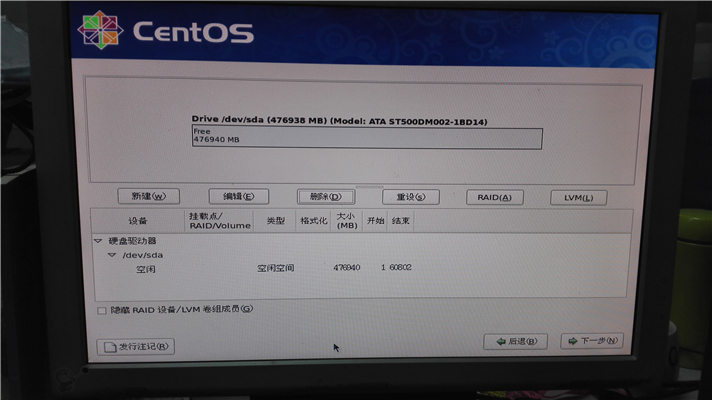Screen dimensions: 712x400
Task: Select the 硬盘驱动器 tree row
Action: point(361,241)
